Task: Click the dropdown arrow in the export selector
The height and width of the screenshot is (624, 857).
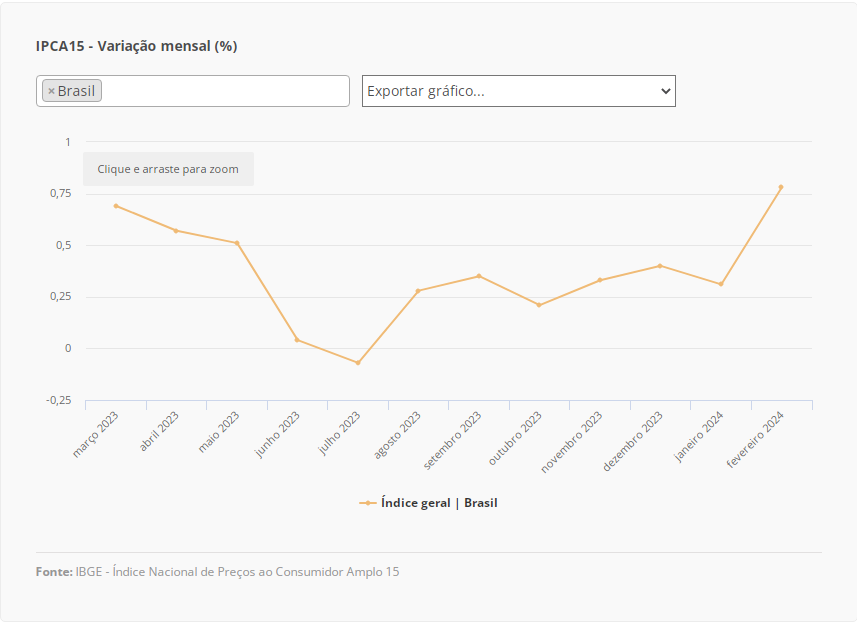Action: pos(666,91)
